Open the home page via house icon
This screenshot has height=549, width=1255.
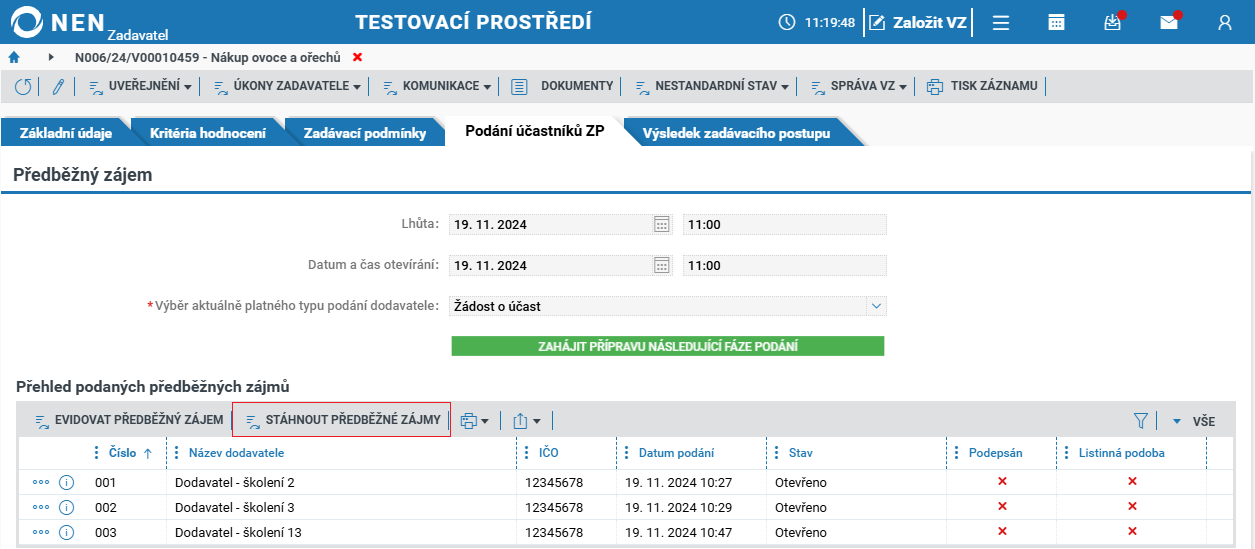tap(14, 57)
